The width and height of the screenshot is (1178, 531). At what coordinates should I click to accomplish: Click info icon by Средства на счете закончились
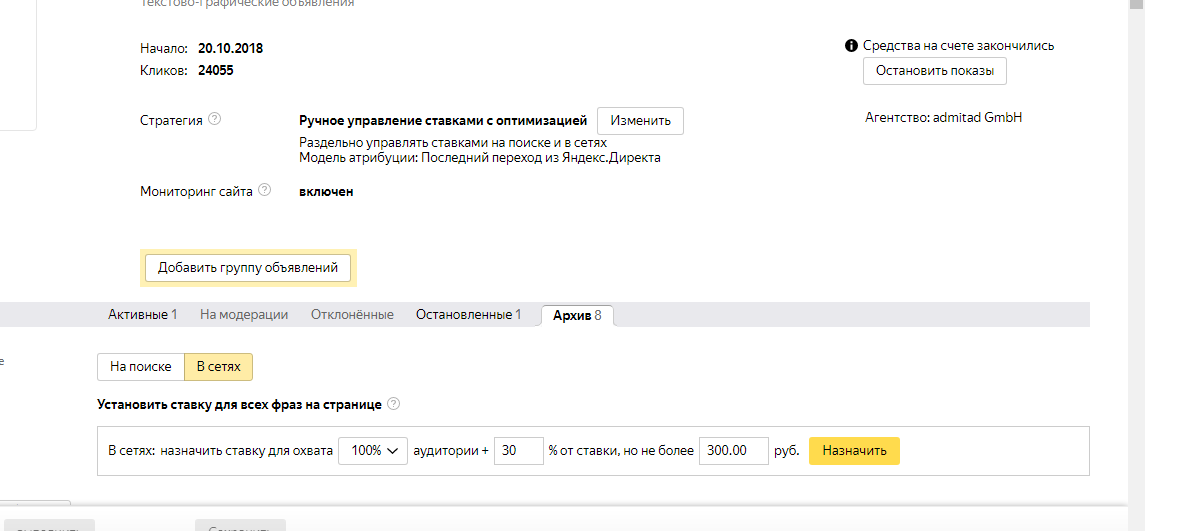(x=851, y=46)
